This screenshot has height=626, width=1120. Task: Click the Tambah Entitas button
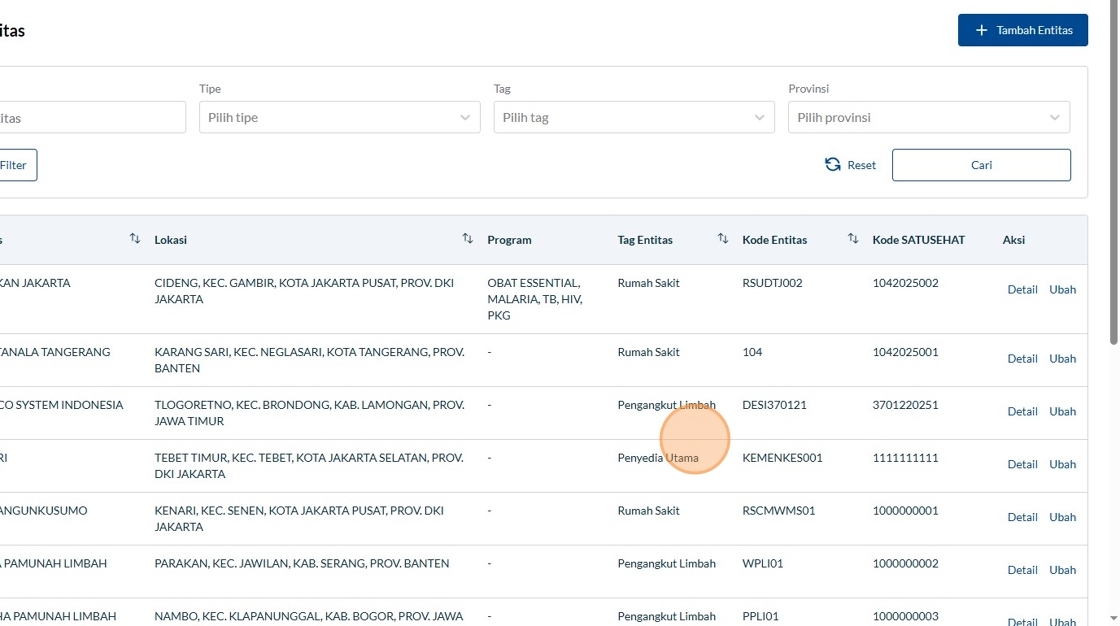pos(1022,30)
